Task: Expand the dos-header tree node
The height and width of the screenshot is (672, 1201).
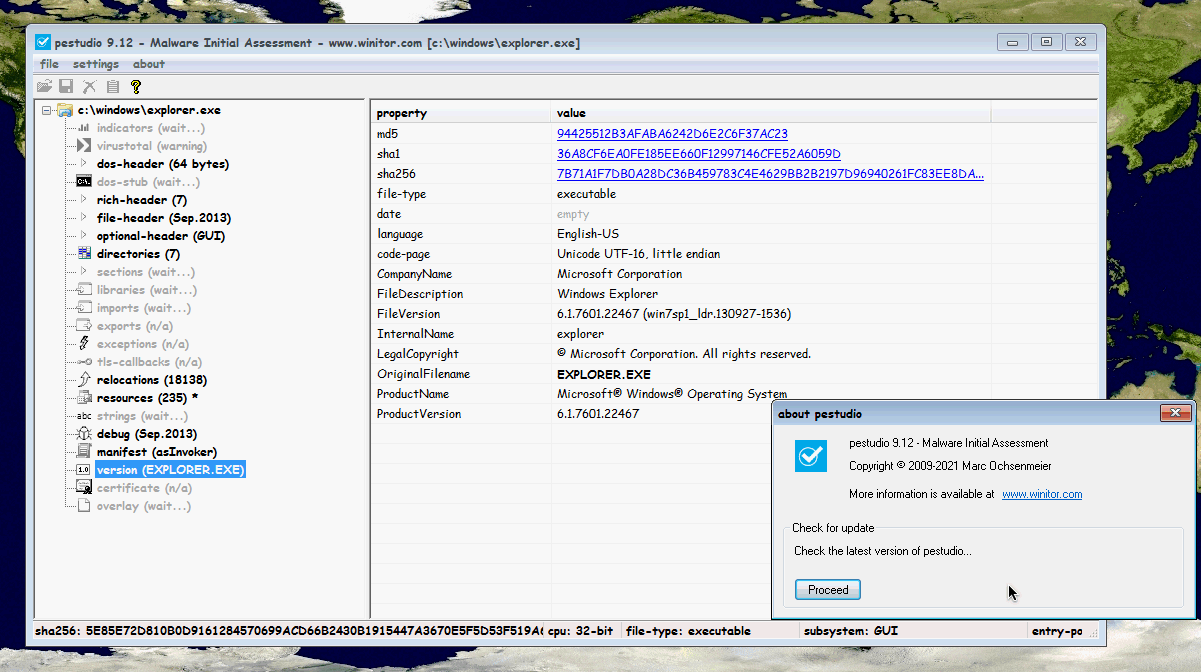Action: tap(84, 164)
